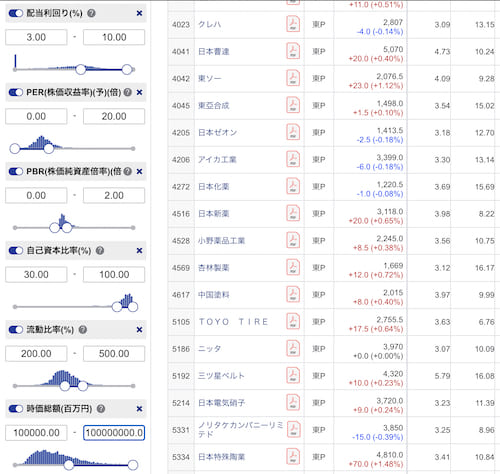Click help icon next to 時価総額(百万円)
Image resolution: width=500 pixels, height=474 pixels.
pos(101,409)
